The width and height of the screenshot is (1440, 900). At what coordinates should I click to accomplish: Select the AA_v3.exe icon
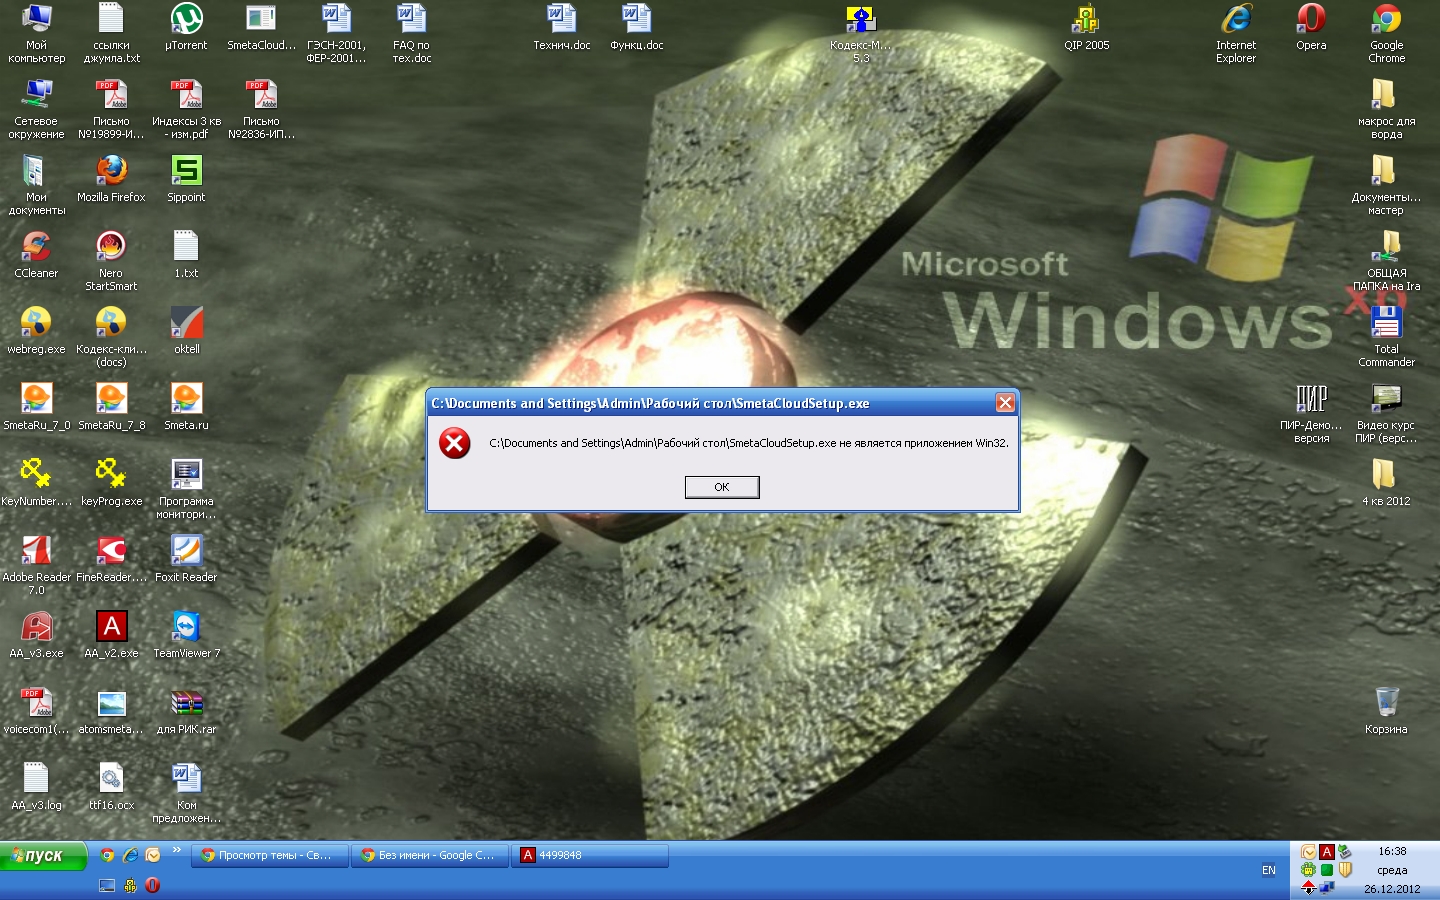click(x=37, y=635)
